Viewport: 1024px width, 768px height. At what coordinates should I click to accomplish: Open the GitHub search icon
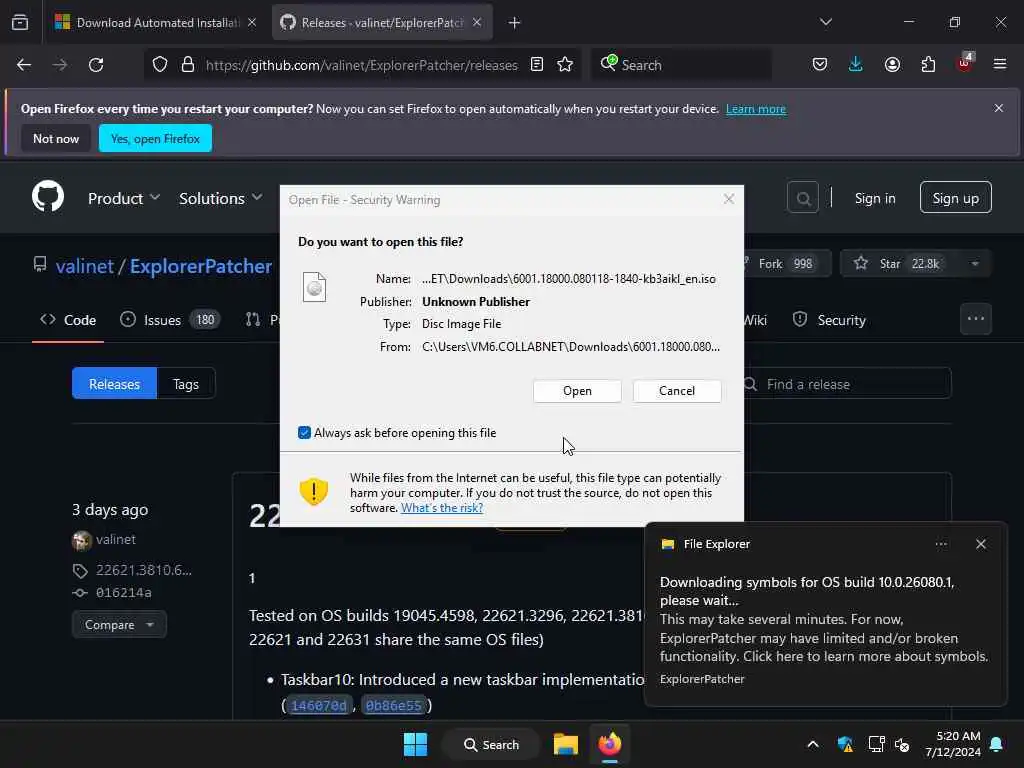[x=803, y=198]
